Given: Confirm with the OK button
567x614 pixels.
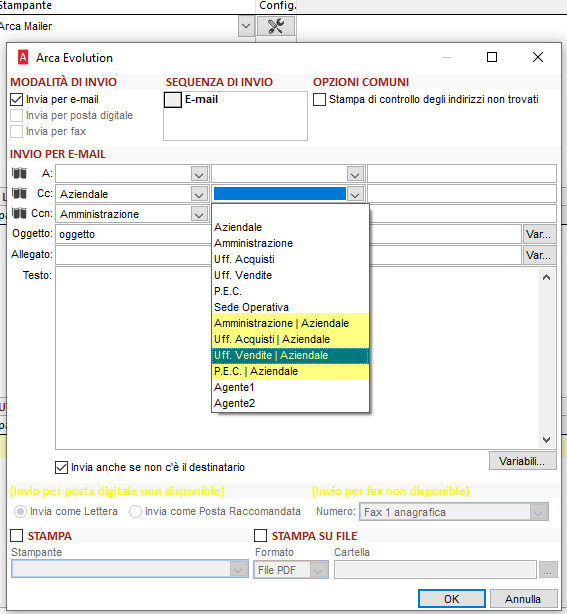Looking at the screenshot, I should tap(451, 599).
